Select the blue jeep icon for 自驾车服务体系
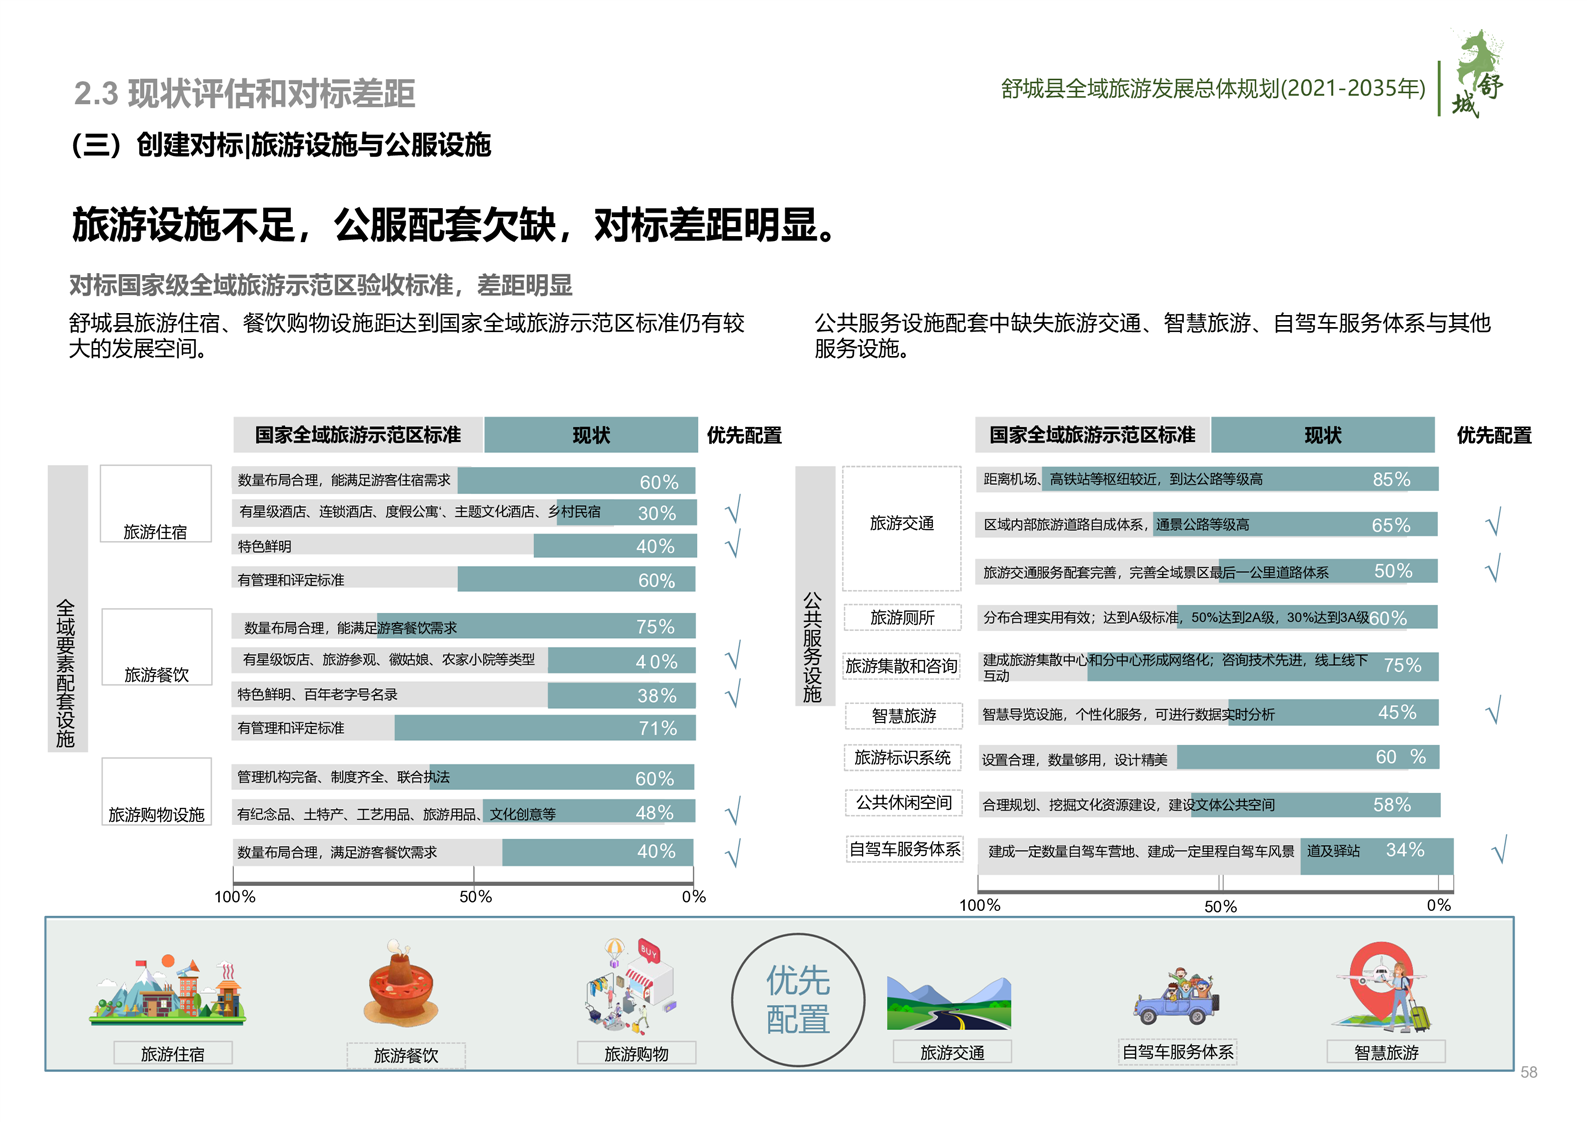 coord(1177,996)
